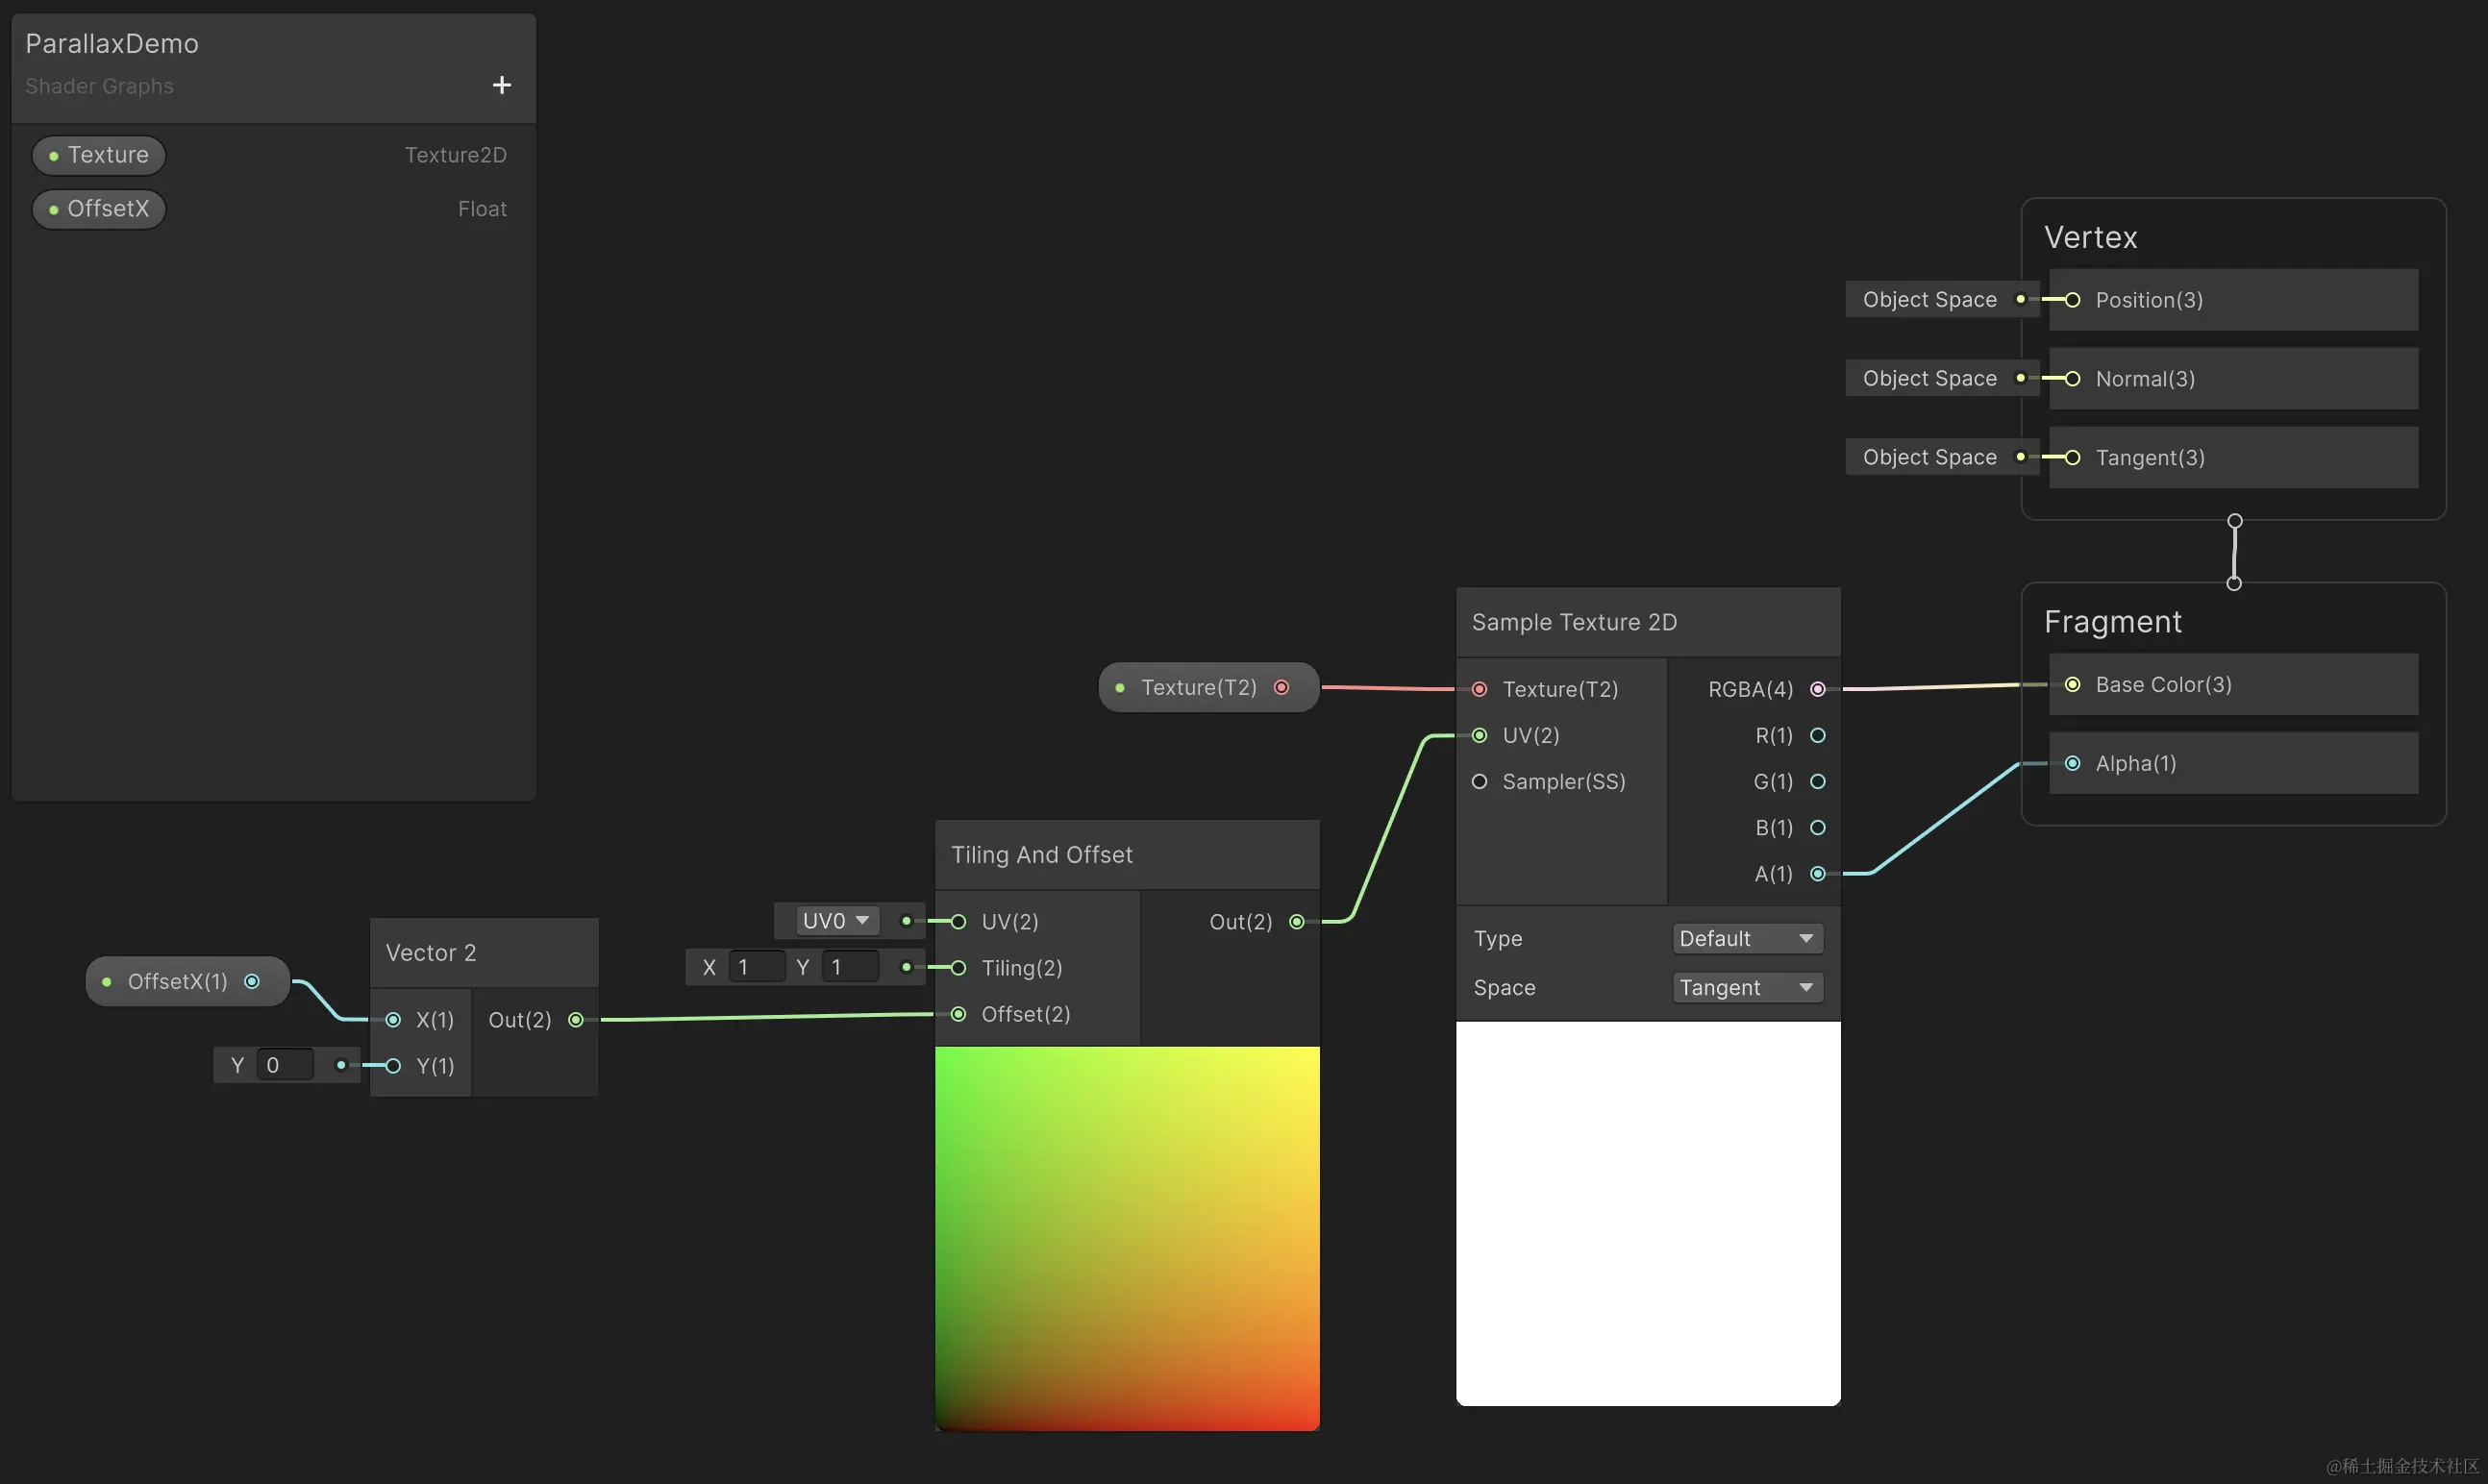Click the OffsetX(1) property node output port
2488x1484 pixels.
tap(252, 982)
